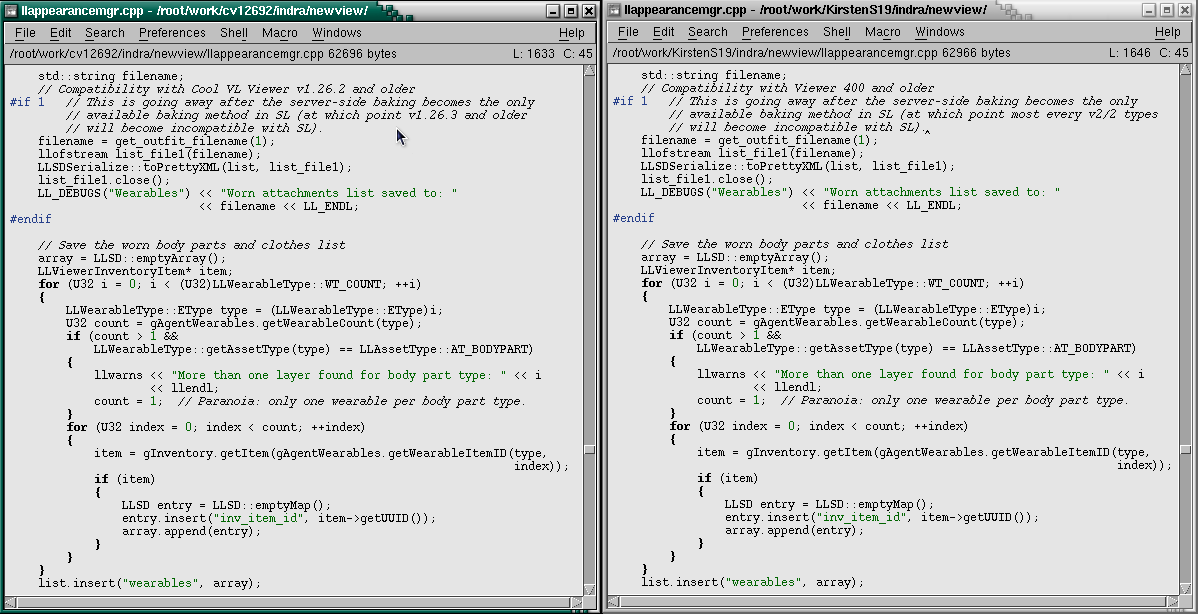
Task: Open the Macro menu in the right window
Action: point(883,33)
